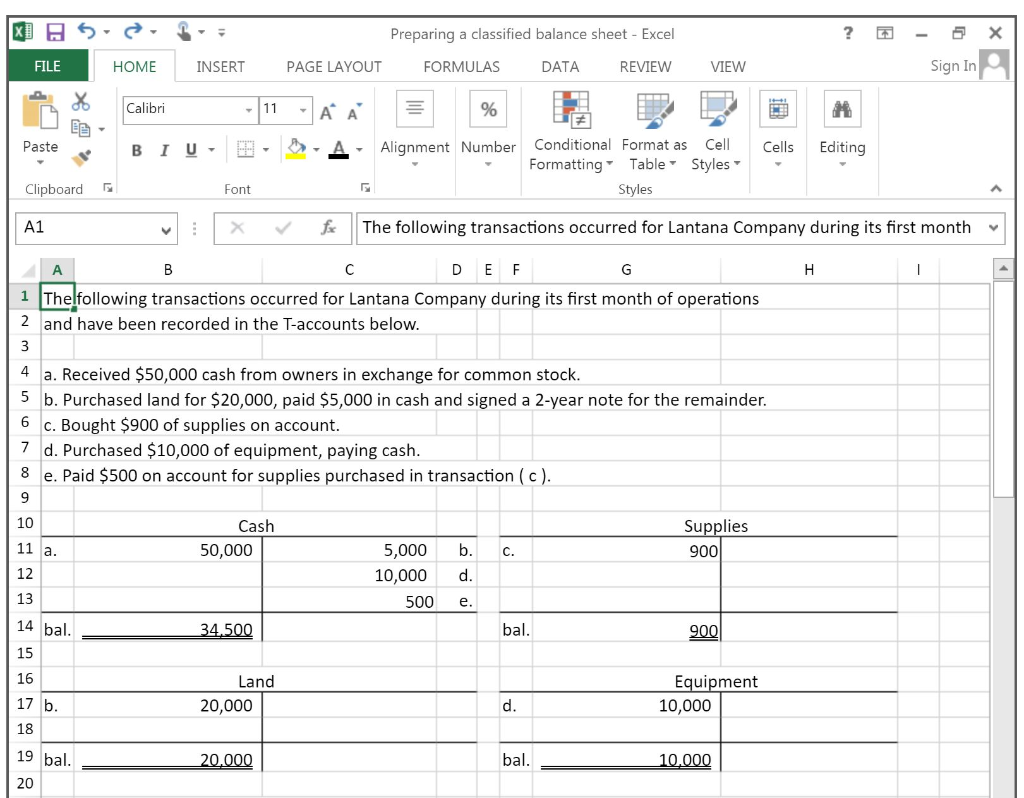Cancel entry with formula bar X
Screen dimensions: 1024x798
[237, 227]
